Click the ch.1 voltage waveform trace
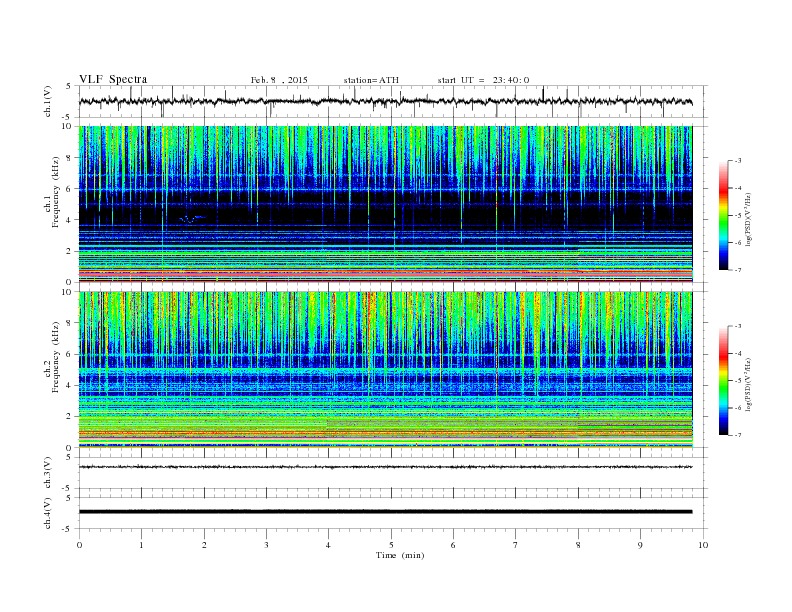792x612 pixels. pos(386,101)
